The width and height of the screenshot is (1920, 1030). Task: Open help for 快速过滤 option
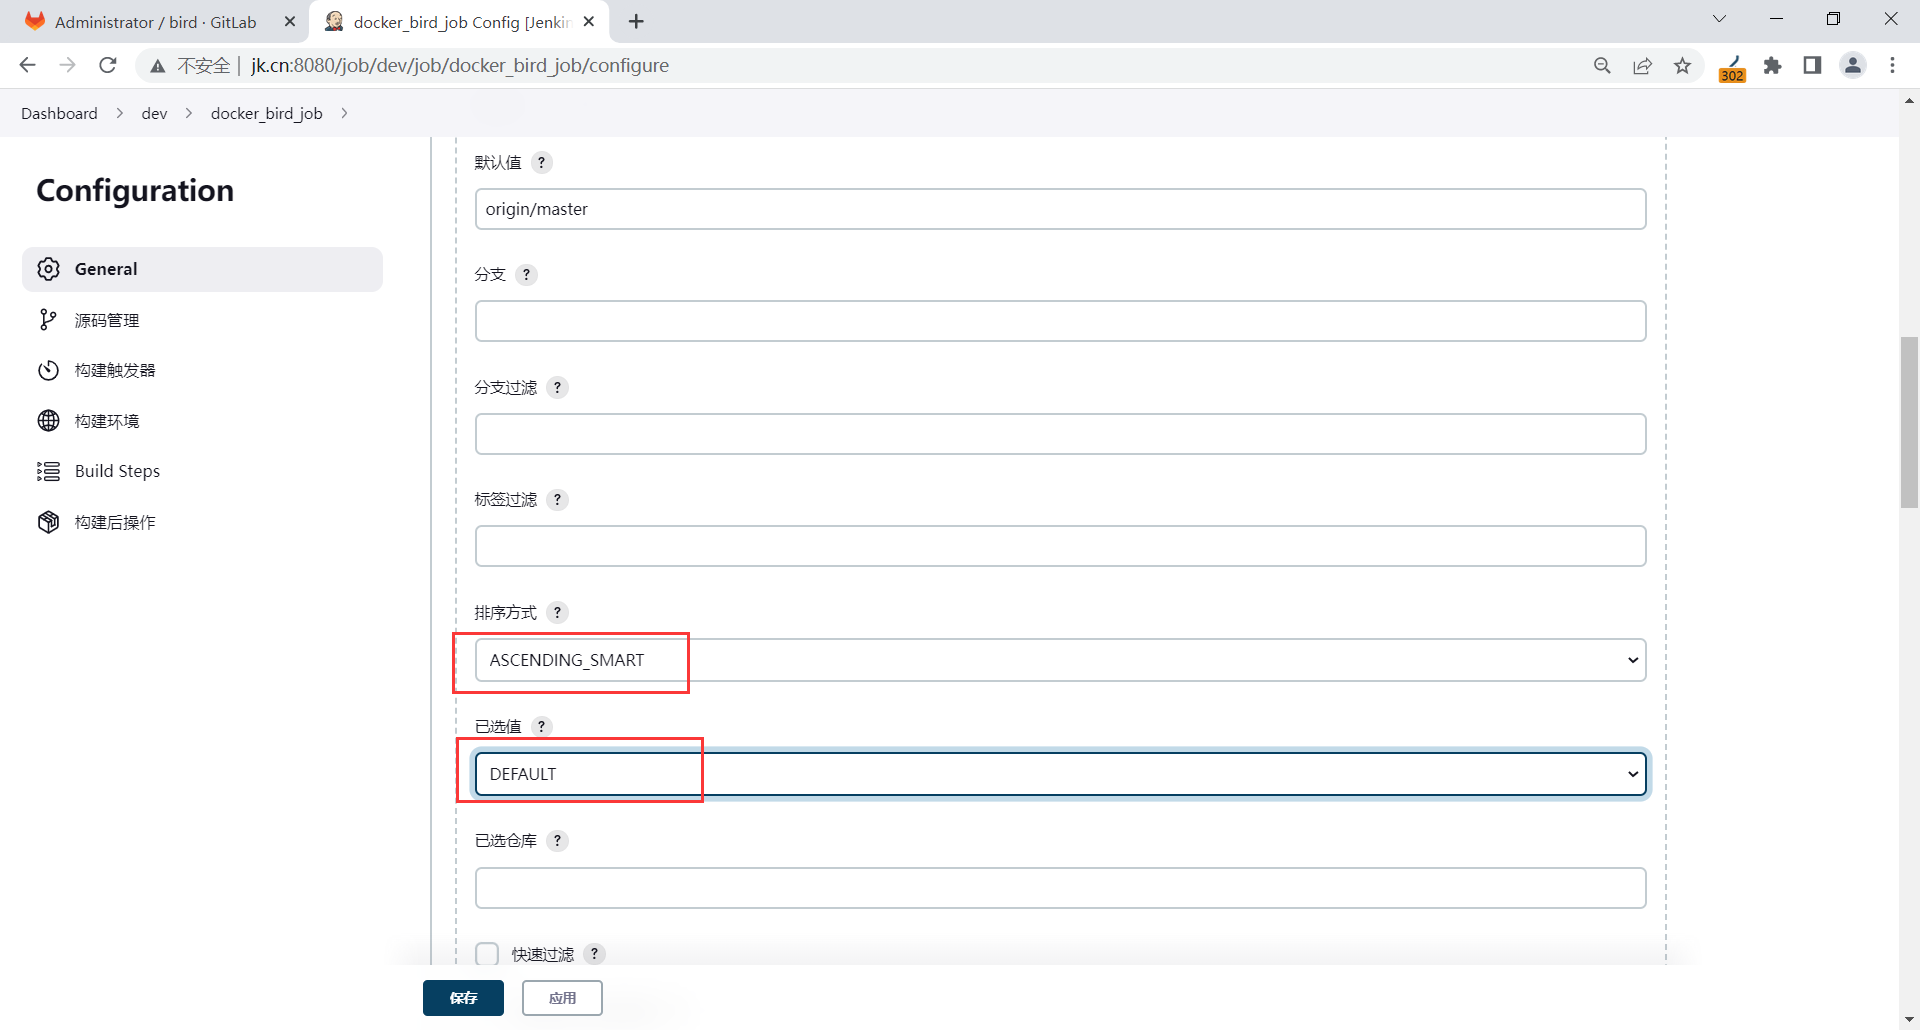pos(595,954)
